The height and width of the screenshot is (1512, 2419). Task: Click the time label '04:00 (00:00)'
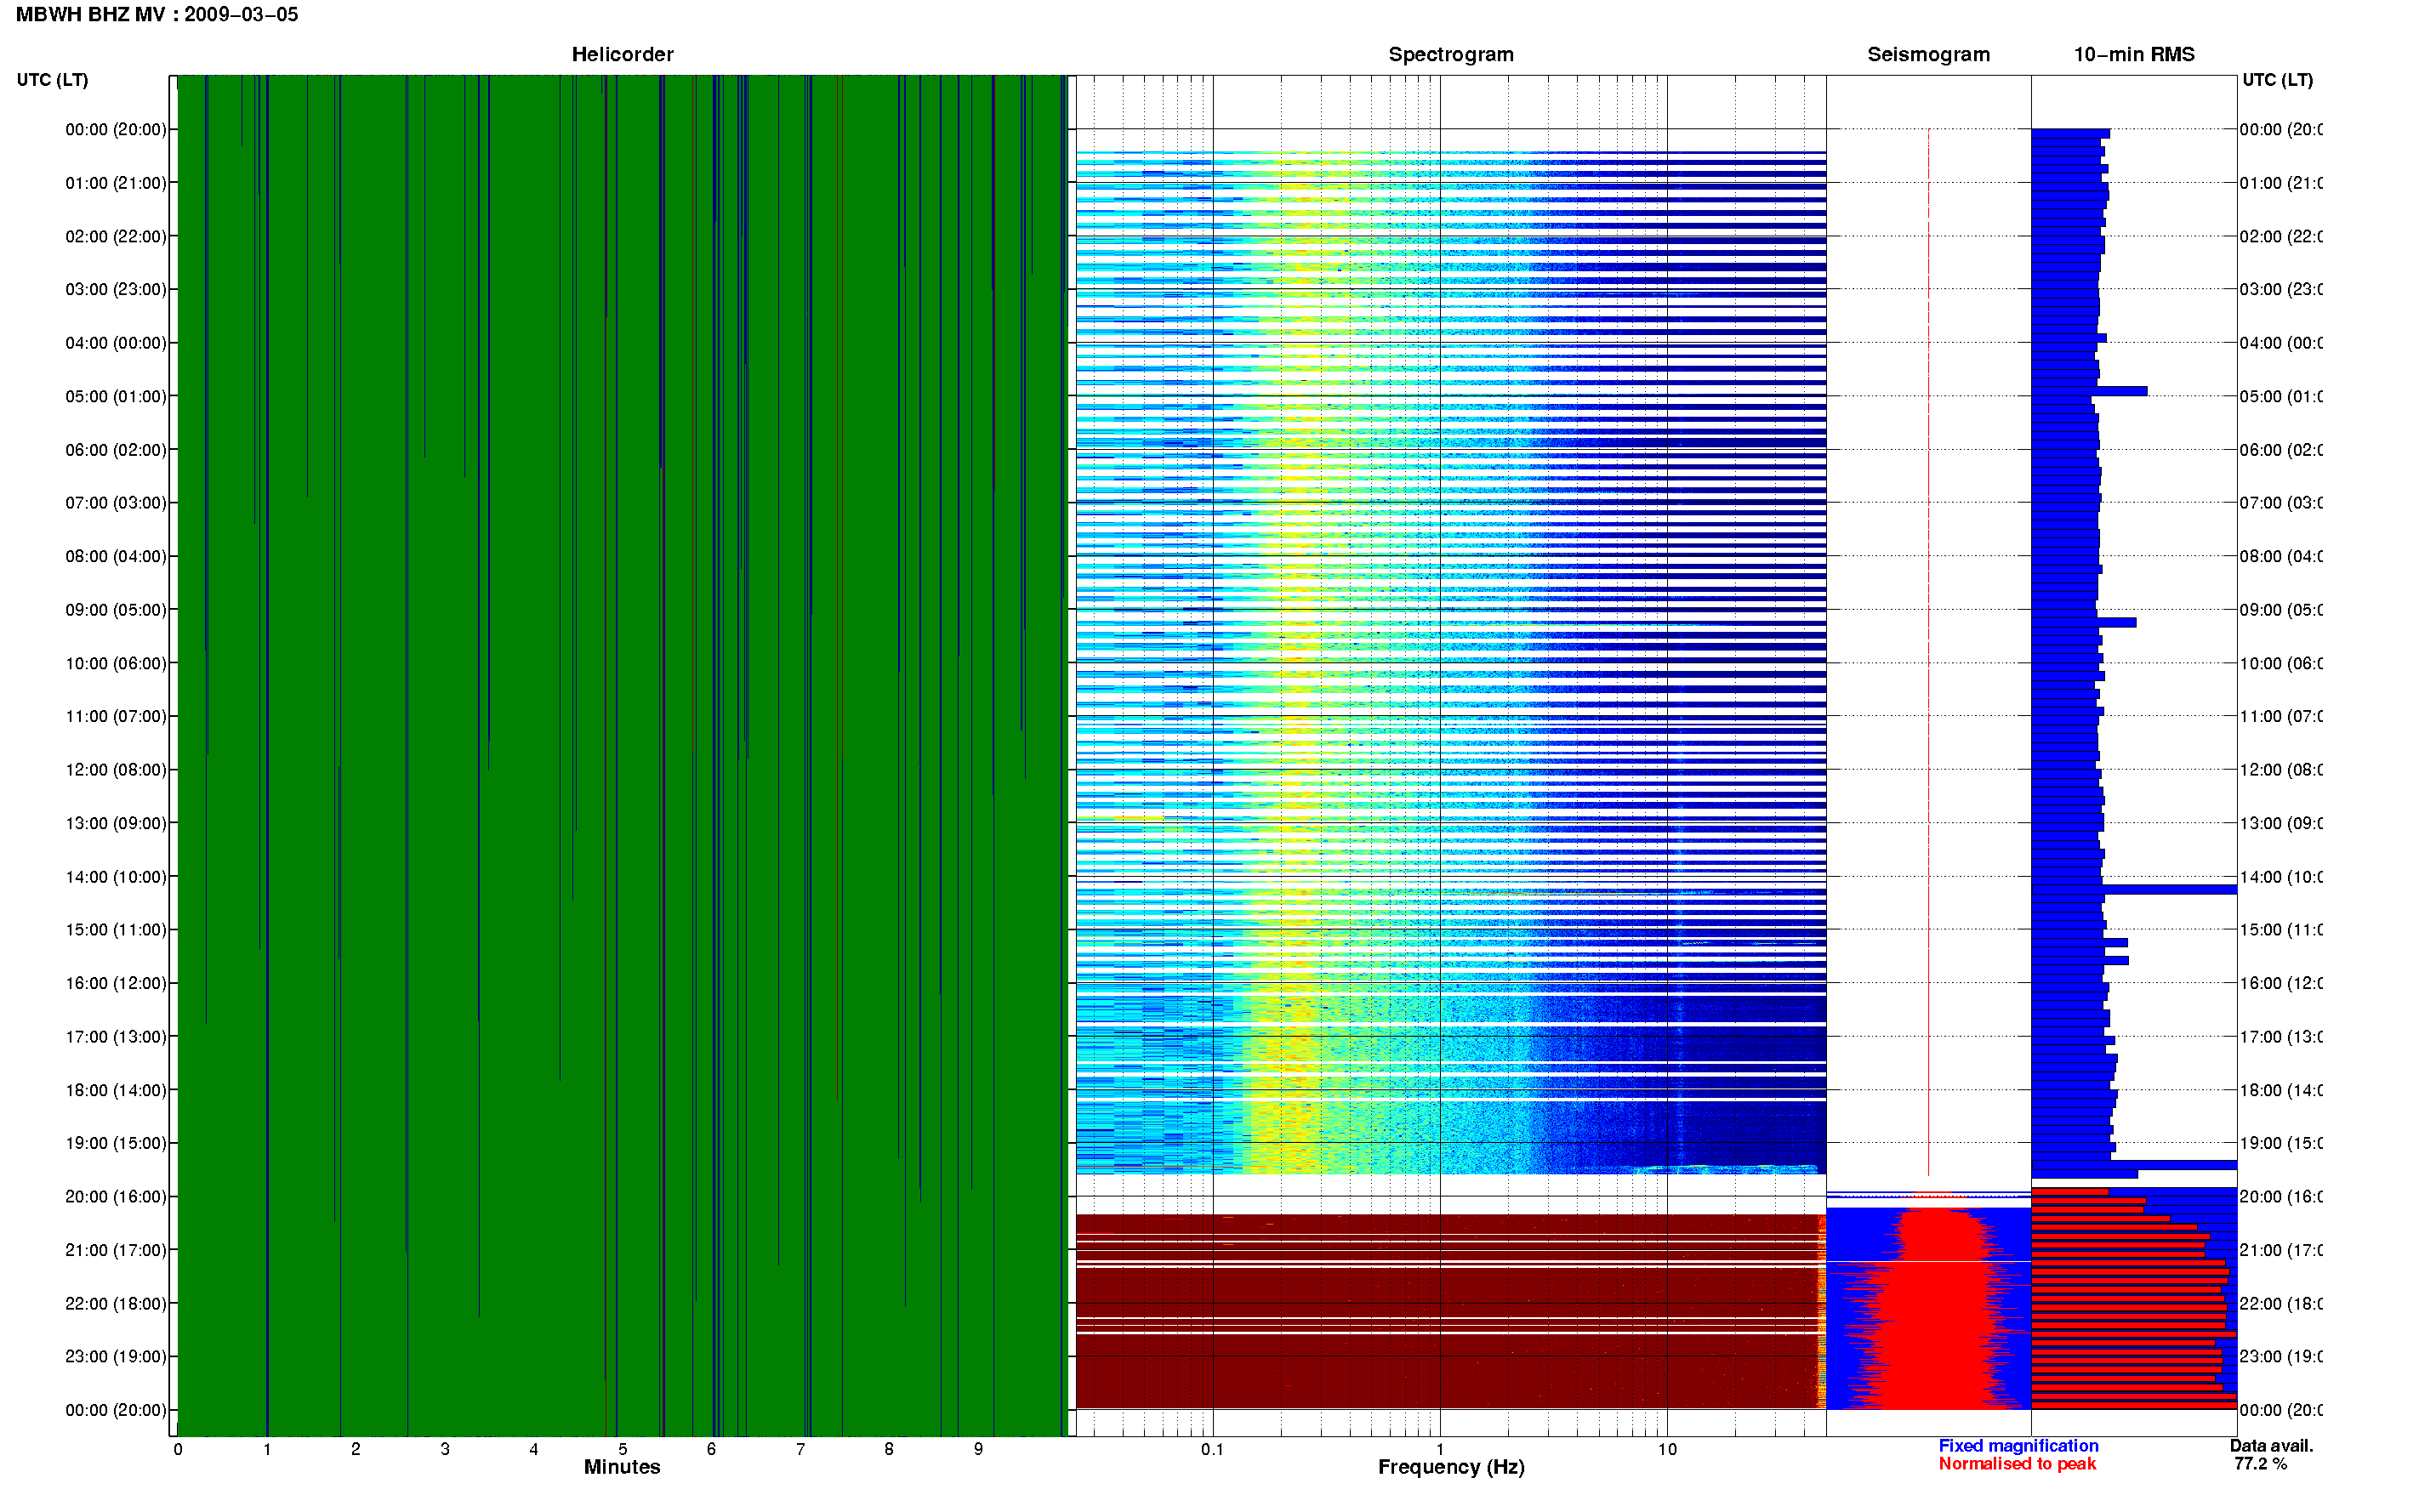[x=116, y=343]
